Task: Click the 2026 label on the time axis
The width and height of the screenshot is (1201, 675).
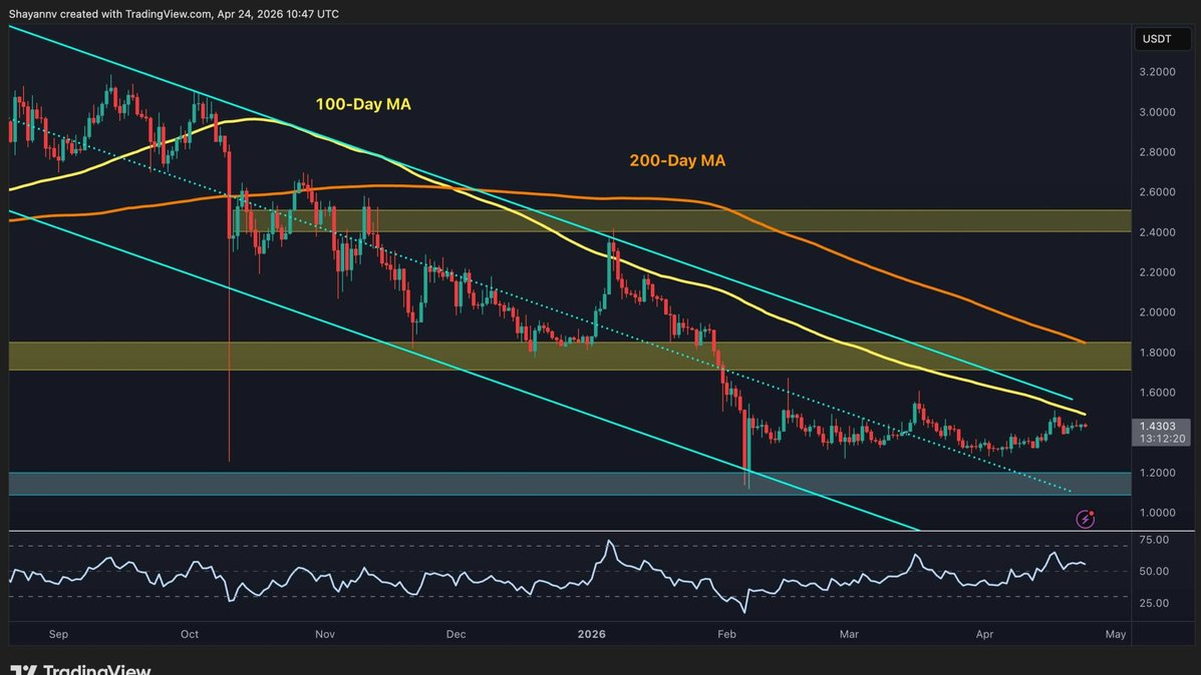Action: (592, 634)
